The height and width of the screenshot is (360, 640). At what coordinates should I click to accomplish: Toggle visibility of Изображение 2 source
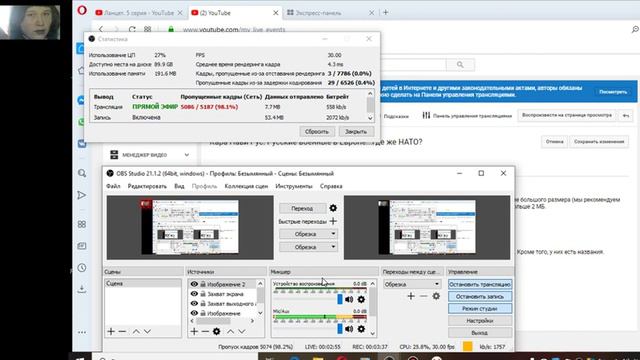[194, 284]
